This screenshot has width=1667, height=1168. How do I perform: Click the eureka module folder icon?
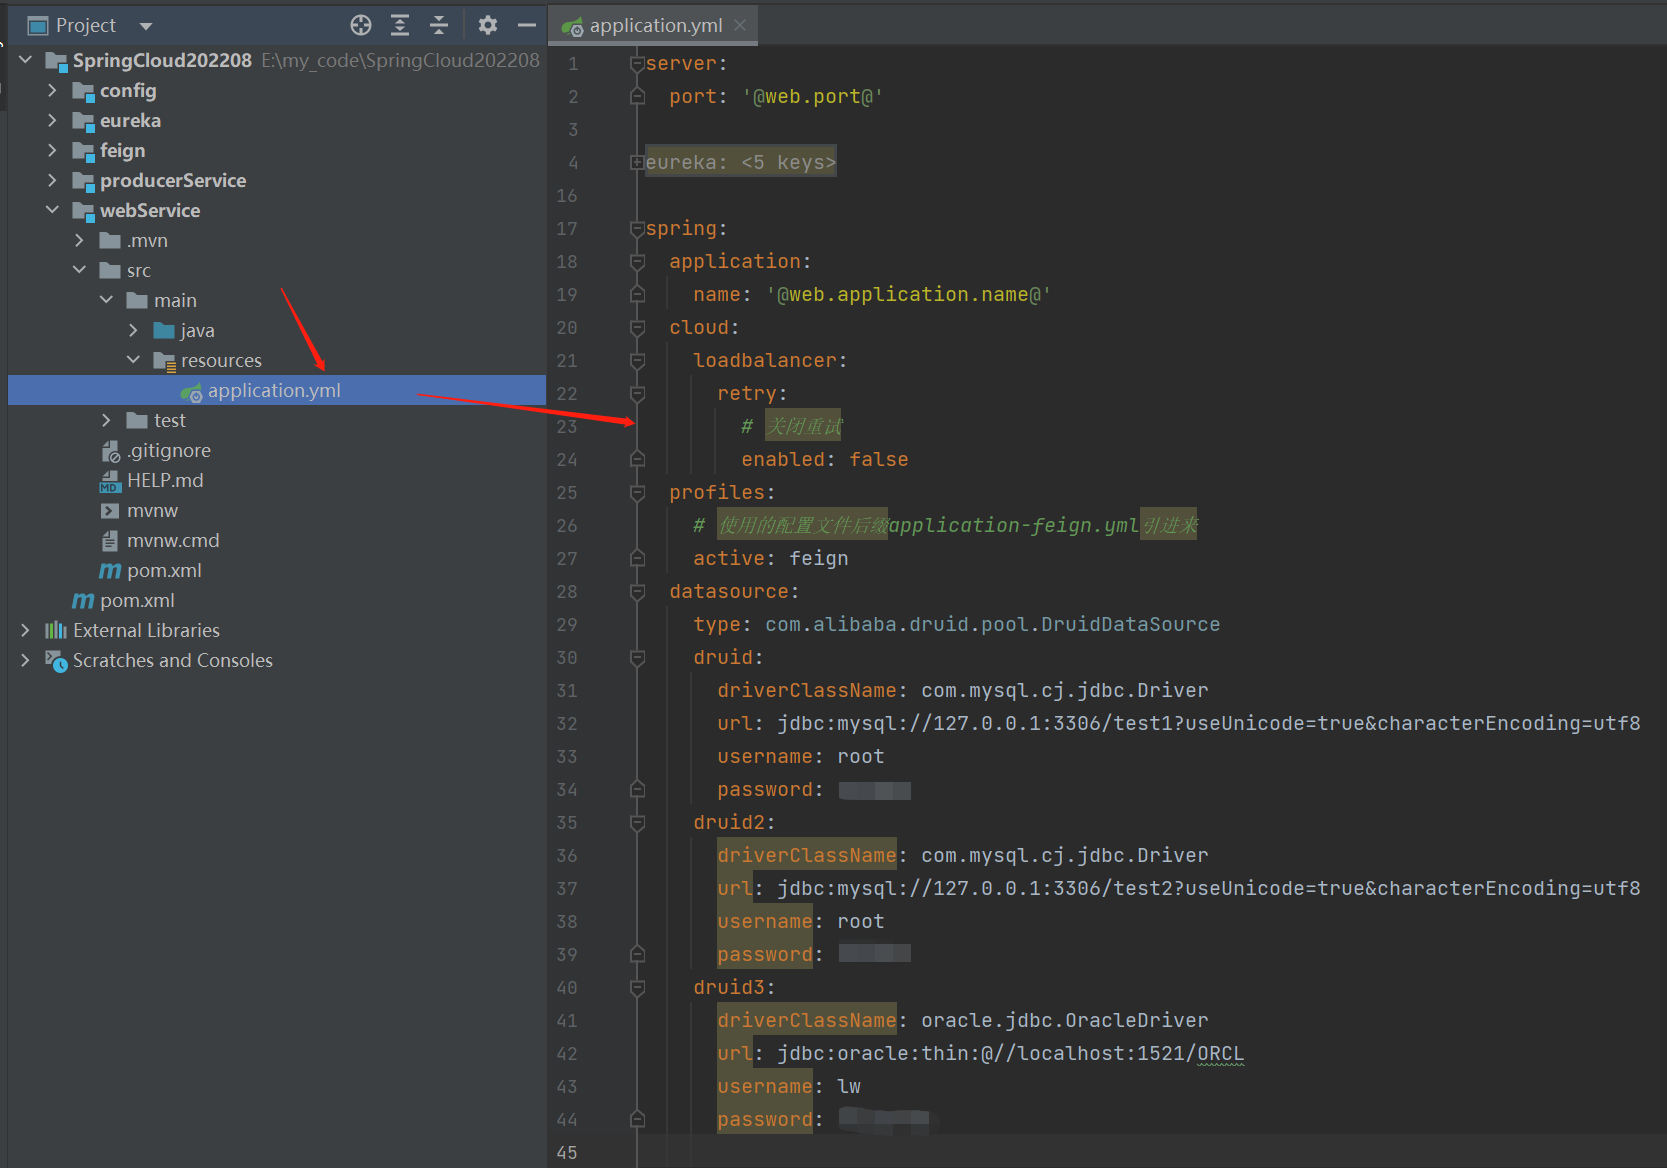click(83, 121)
